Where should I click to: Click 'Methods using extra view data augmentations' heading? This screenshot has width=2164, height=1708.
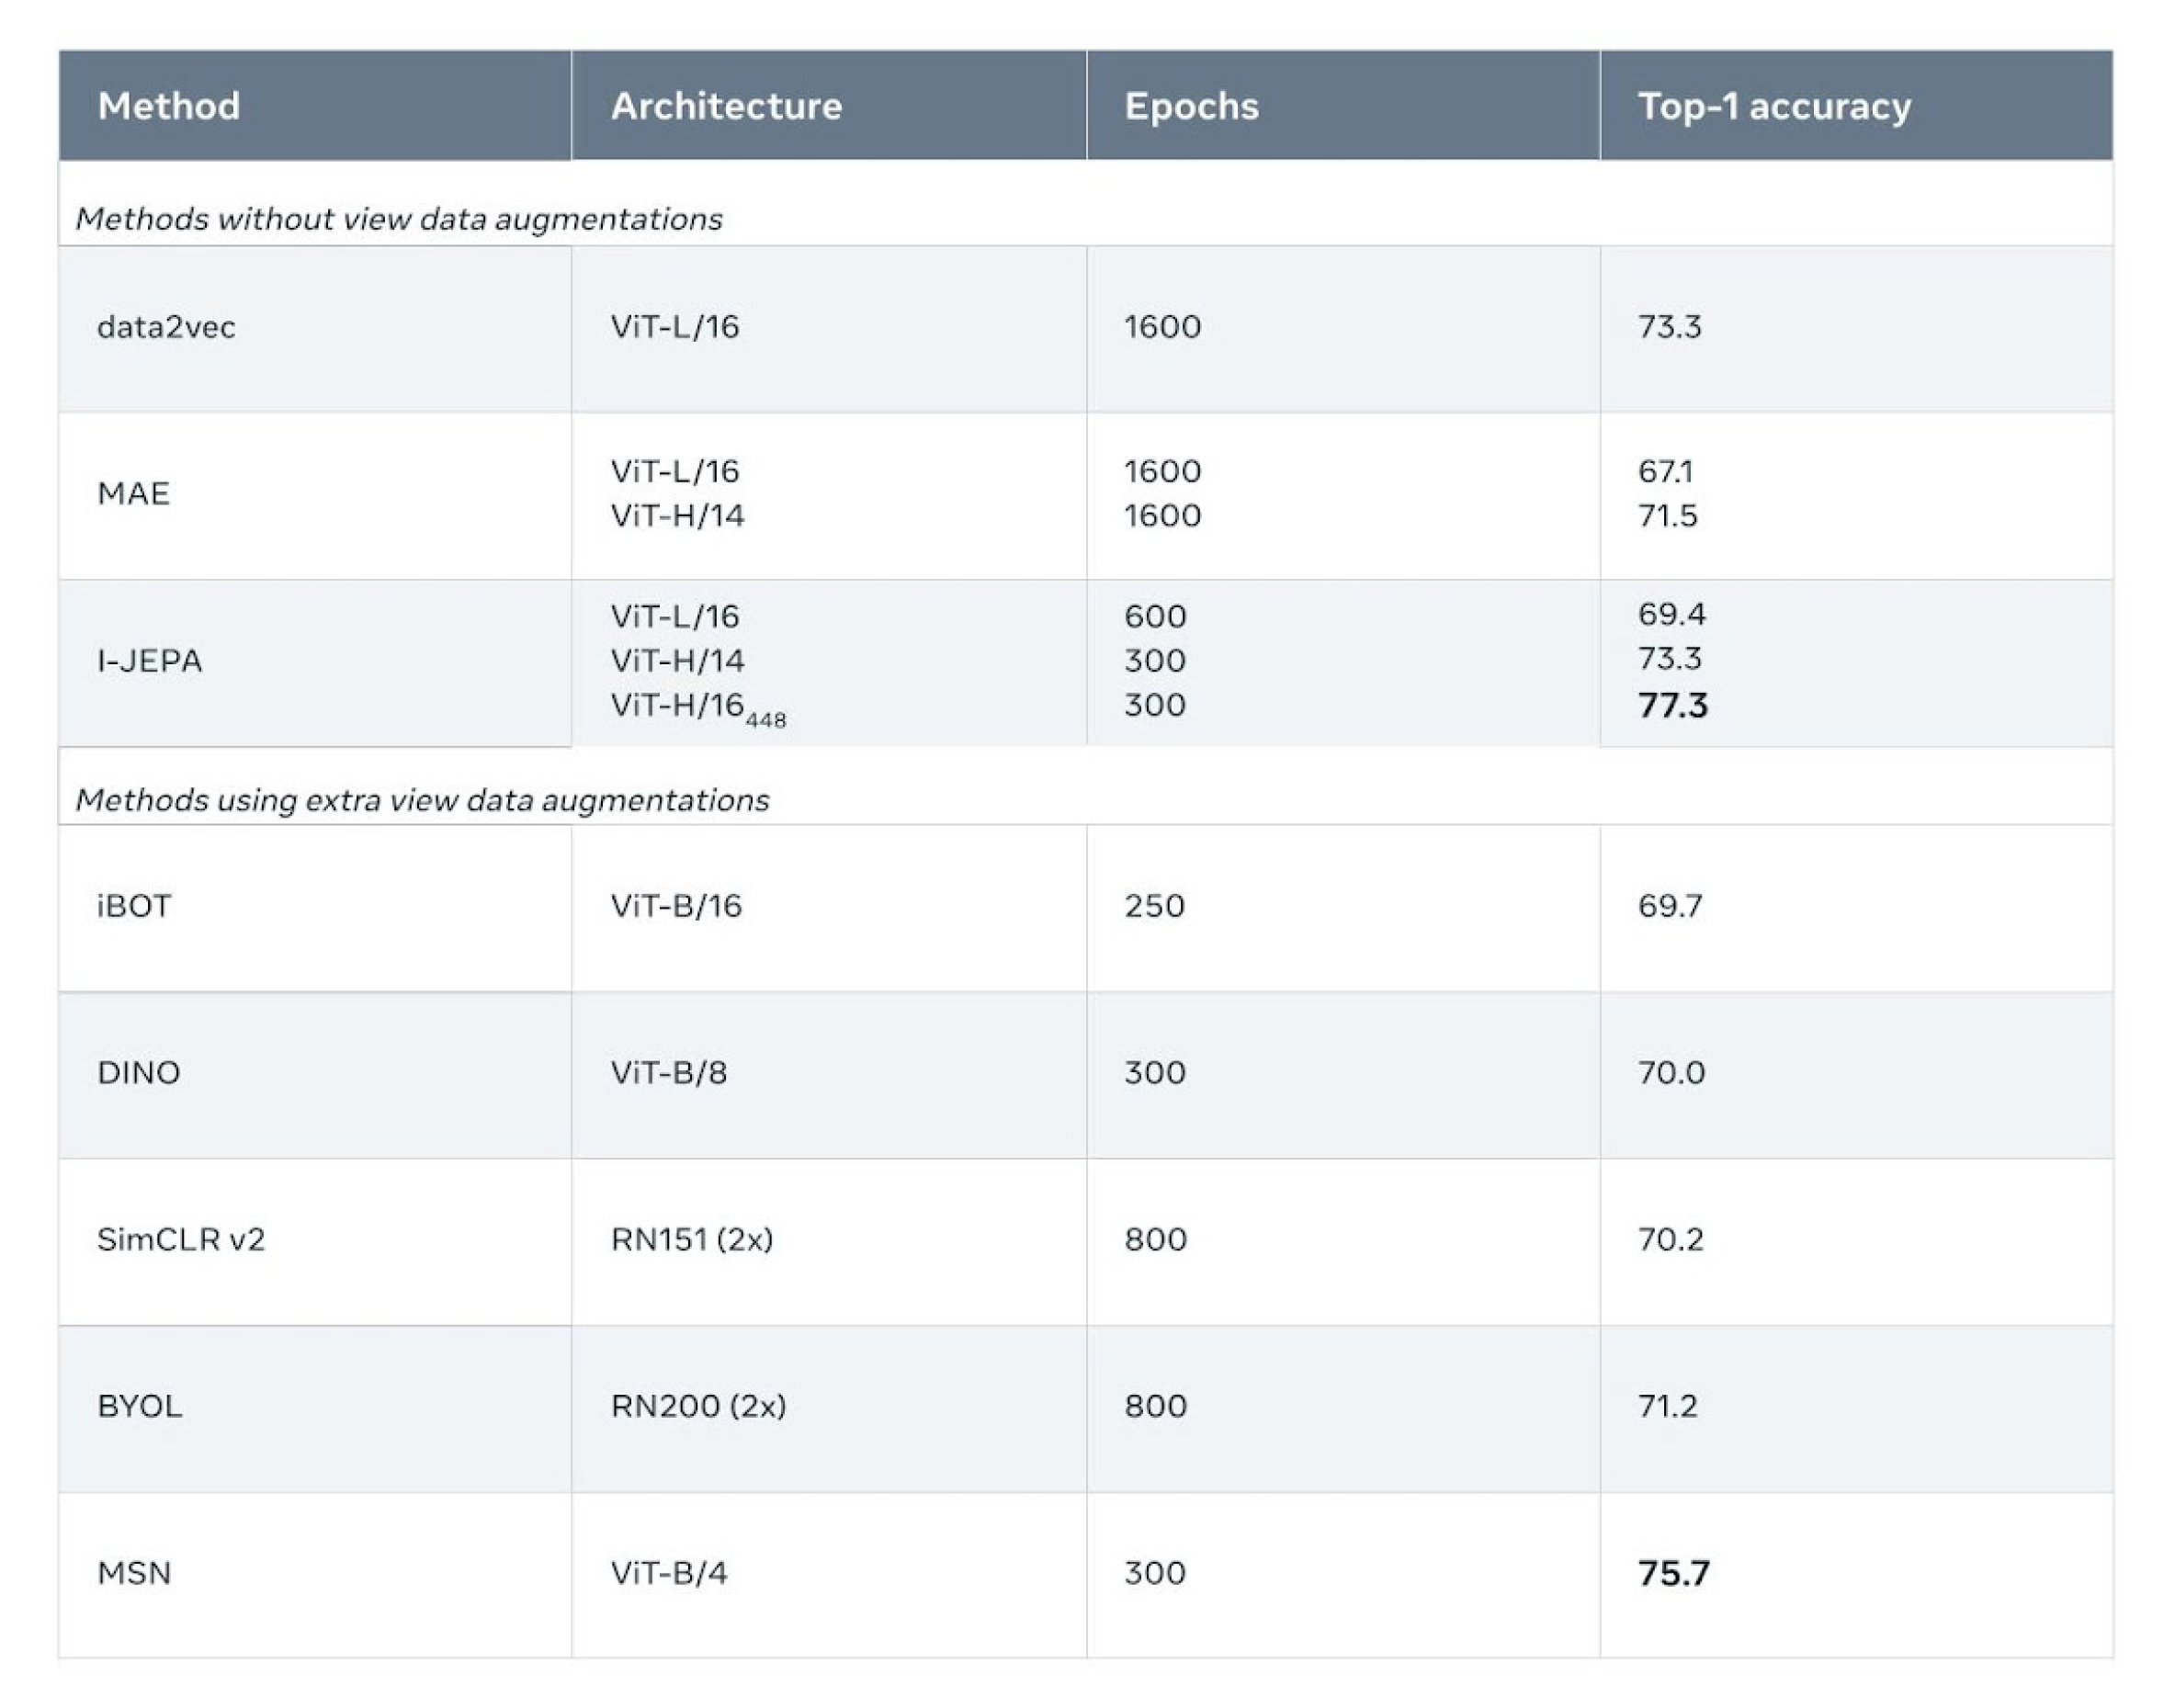point(422,800)
